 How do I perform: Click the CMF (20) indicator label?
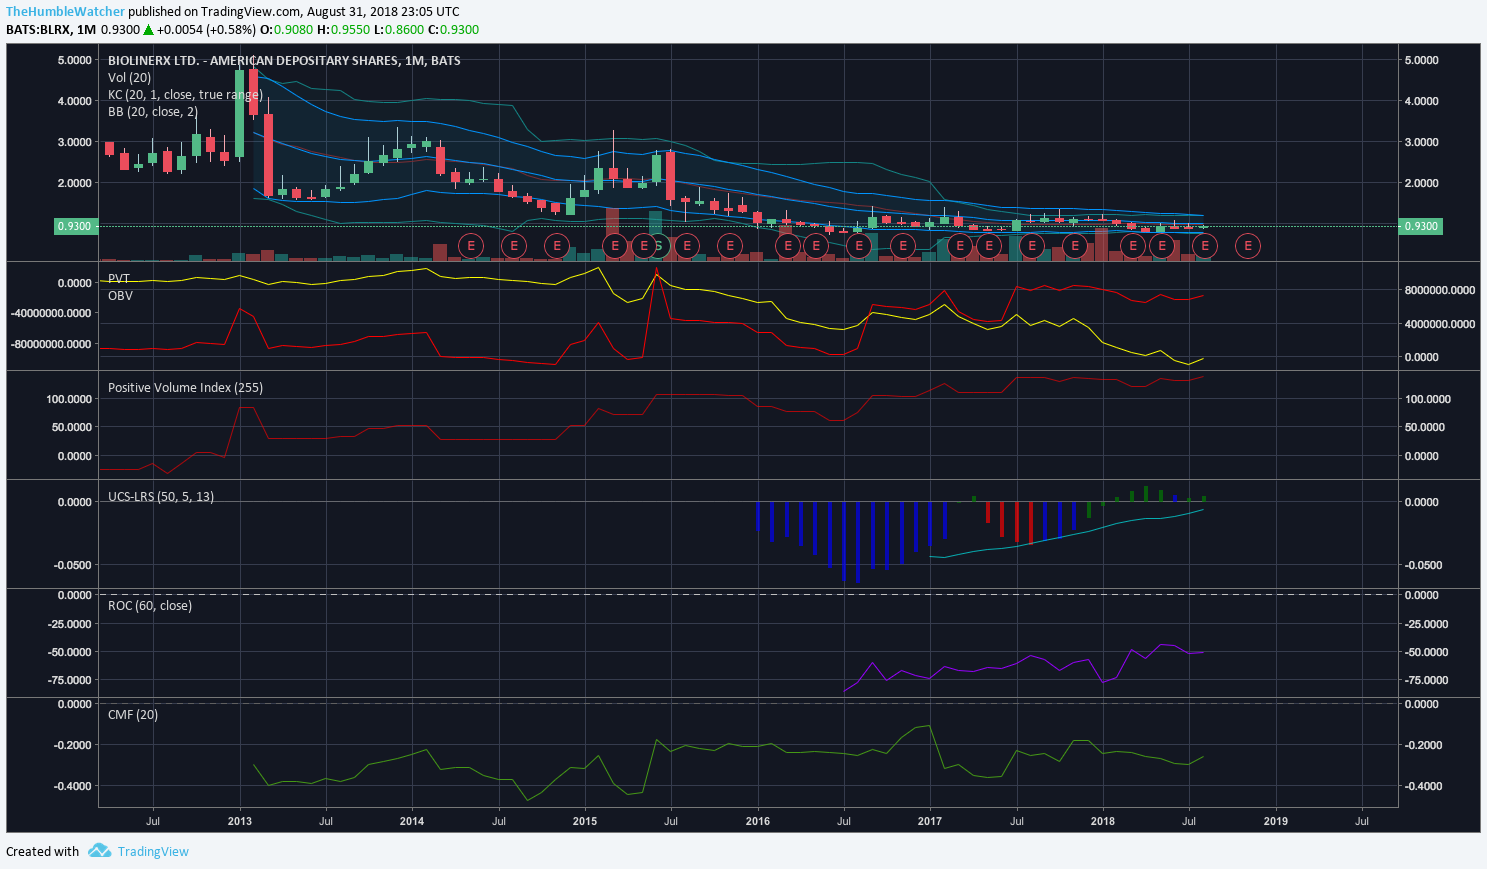click(132, 714)
